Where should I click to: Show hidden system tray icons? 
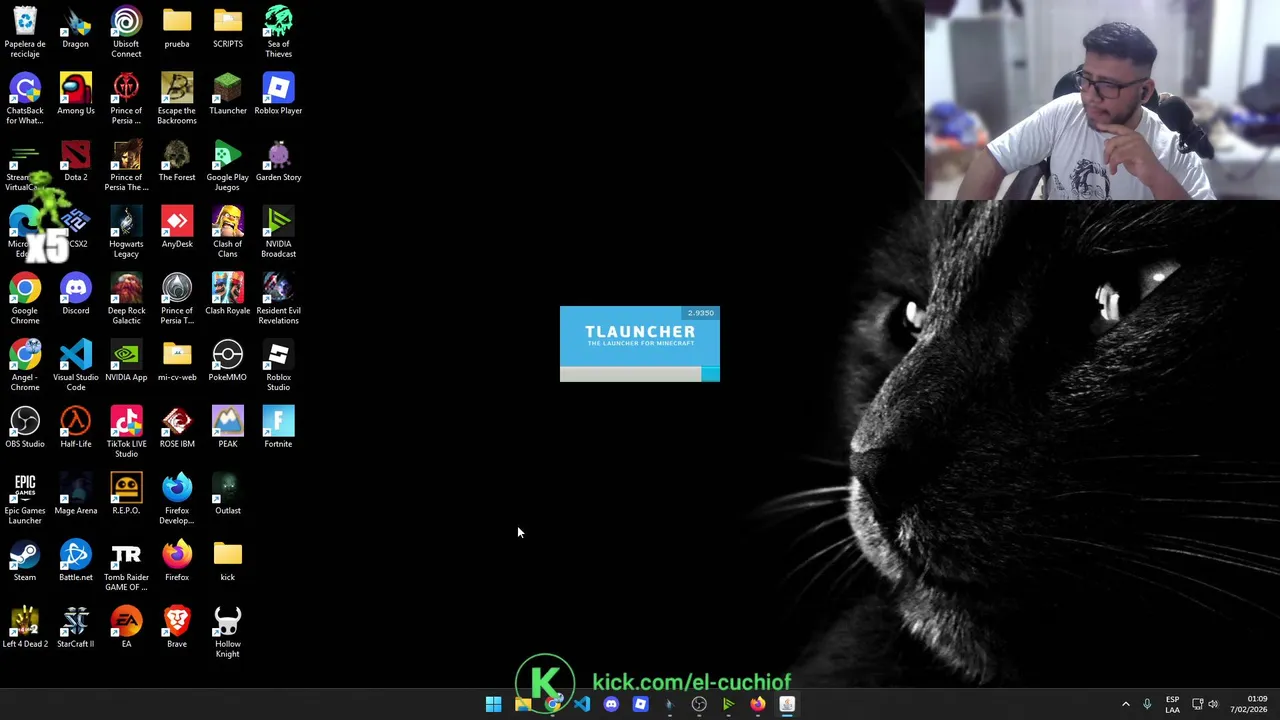[x=1125, y=704]
